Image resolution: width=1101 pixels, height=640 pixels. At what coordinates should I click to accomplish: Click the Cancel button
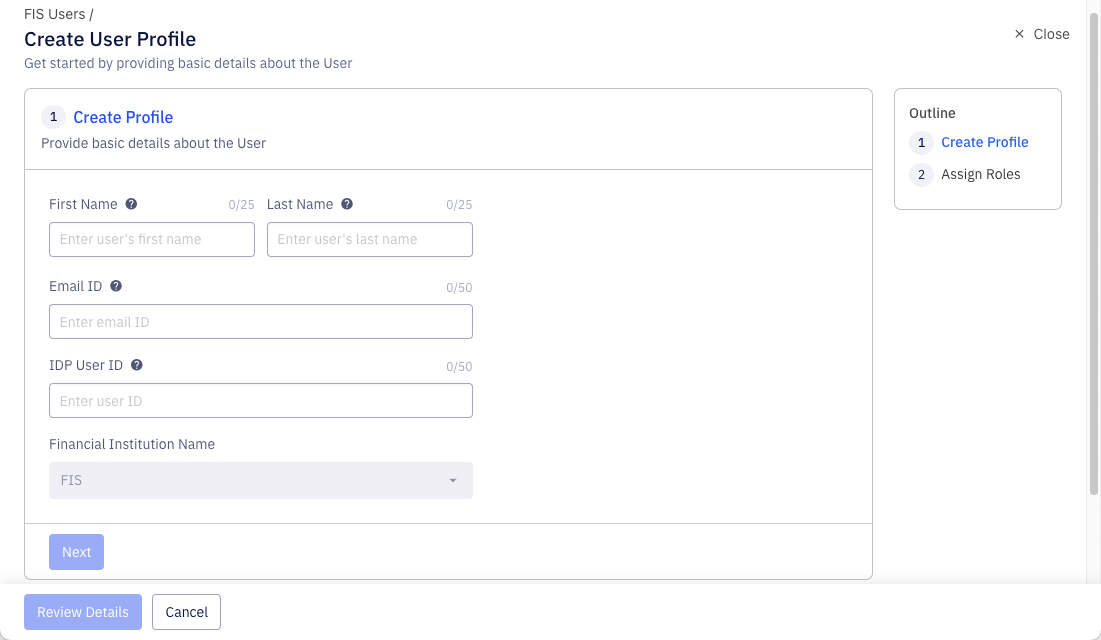point(186,611)
